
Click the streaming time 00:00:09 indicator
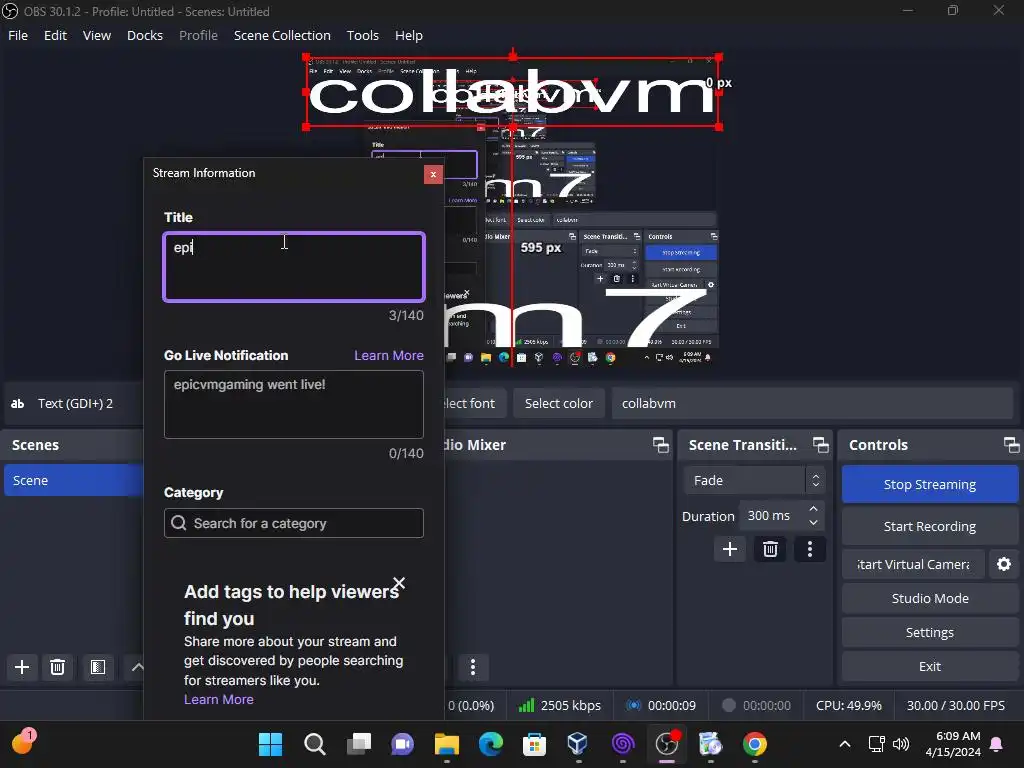[661, 706]
